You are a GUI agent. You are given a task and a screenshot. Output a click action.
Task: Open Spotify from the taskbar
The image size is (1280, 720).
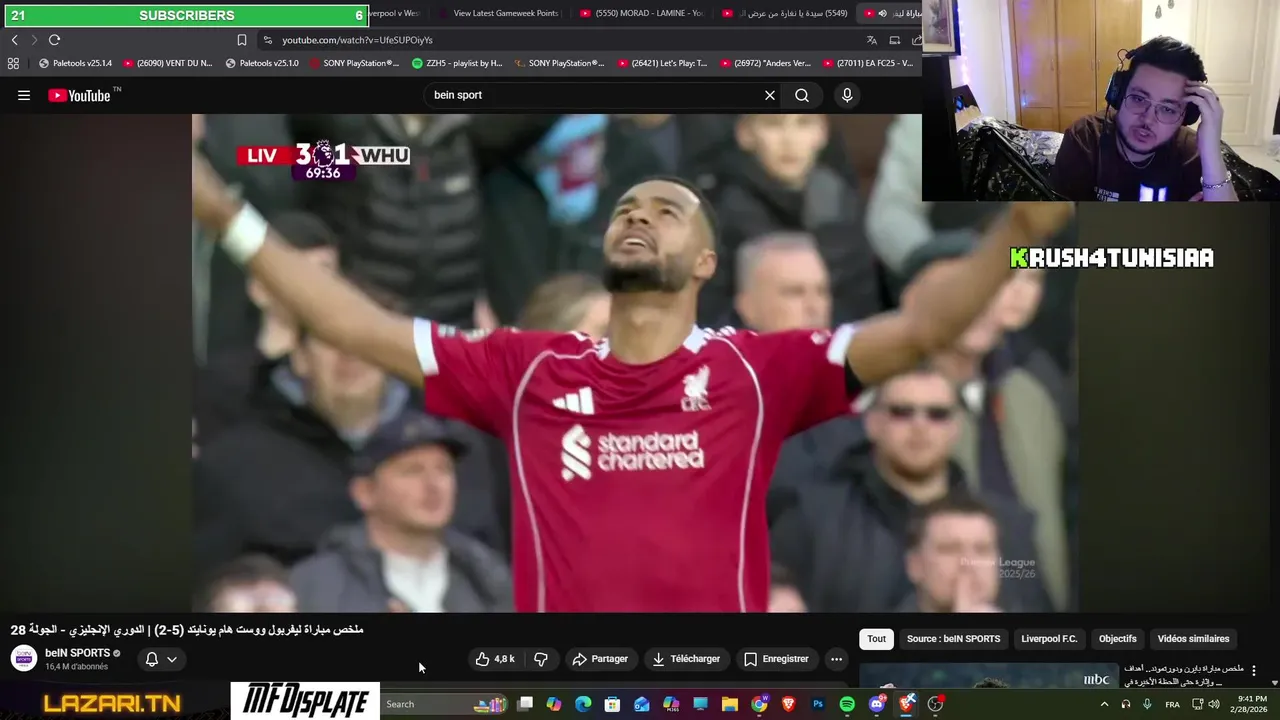(847, 704)
